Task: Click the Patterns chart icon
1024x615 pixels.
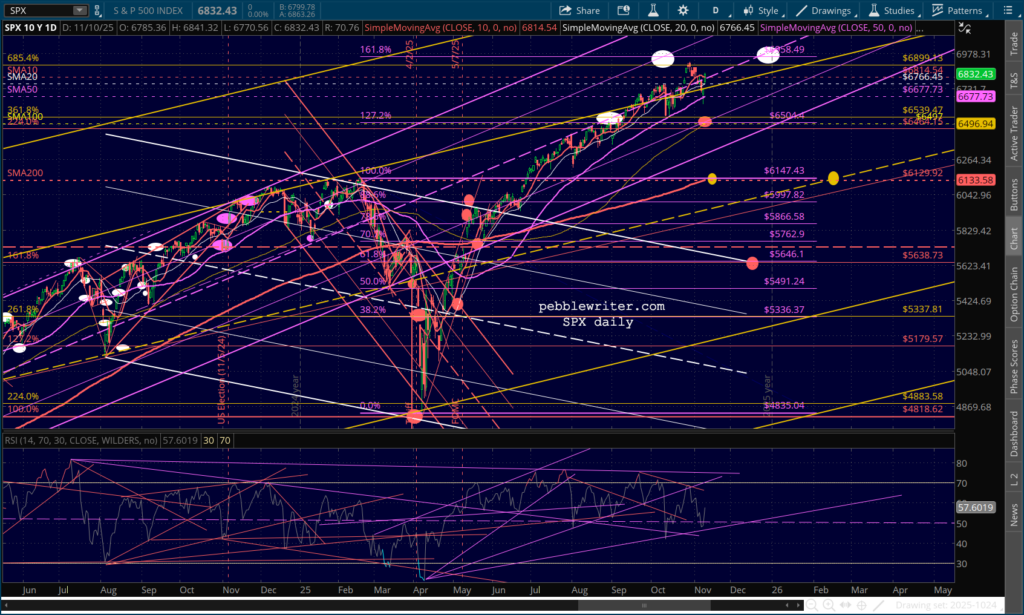Action: click(937, 10)
